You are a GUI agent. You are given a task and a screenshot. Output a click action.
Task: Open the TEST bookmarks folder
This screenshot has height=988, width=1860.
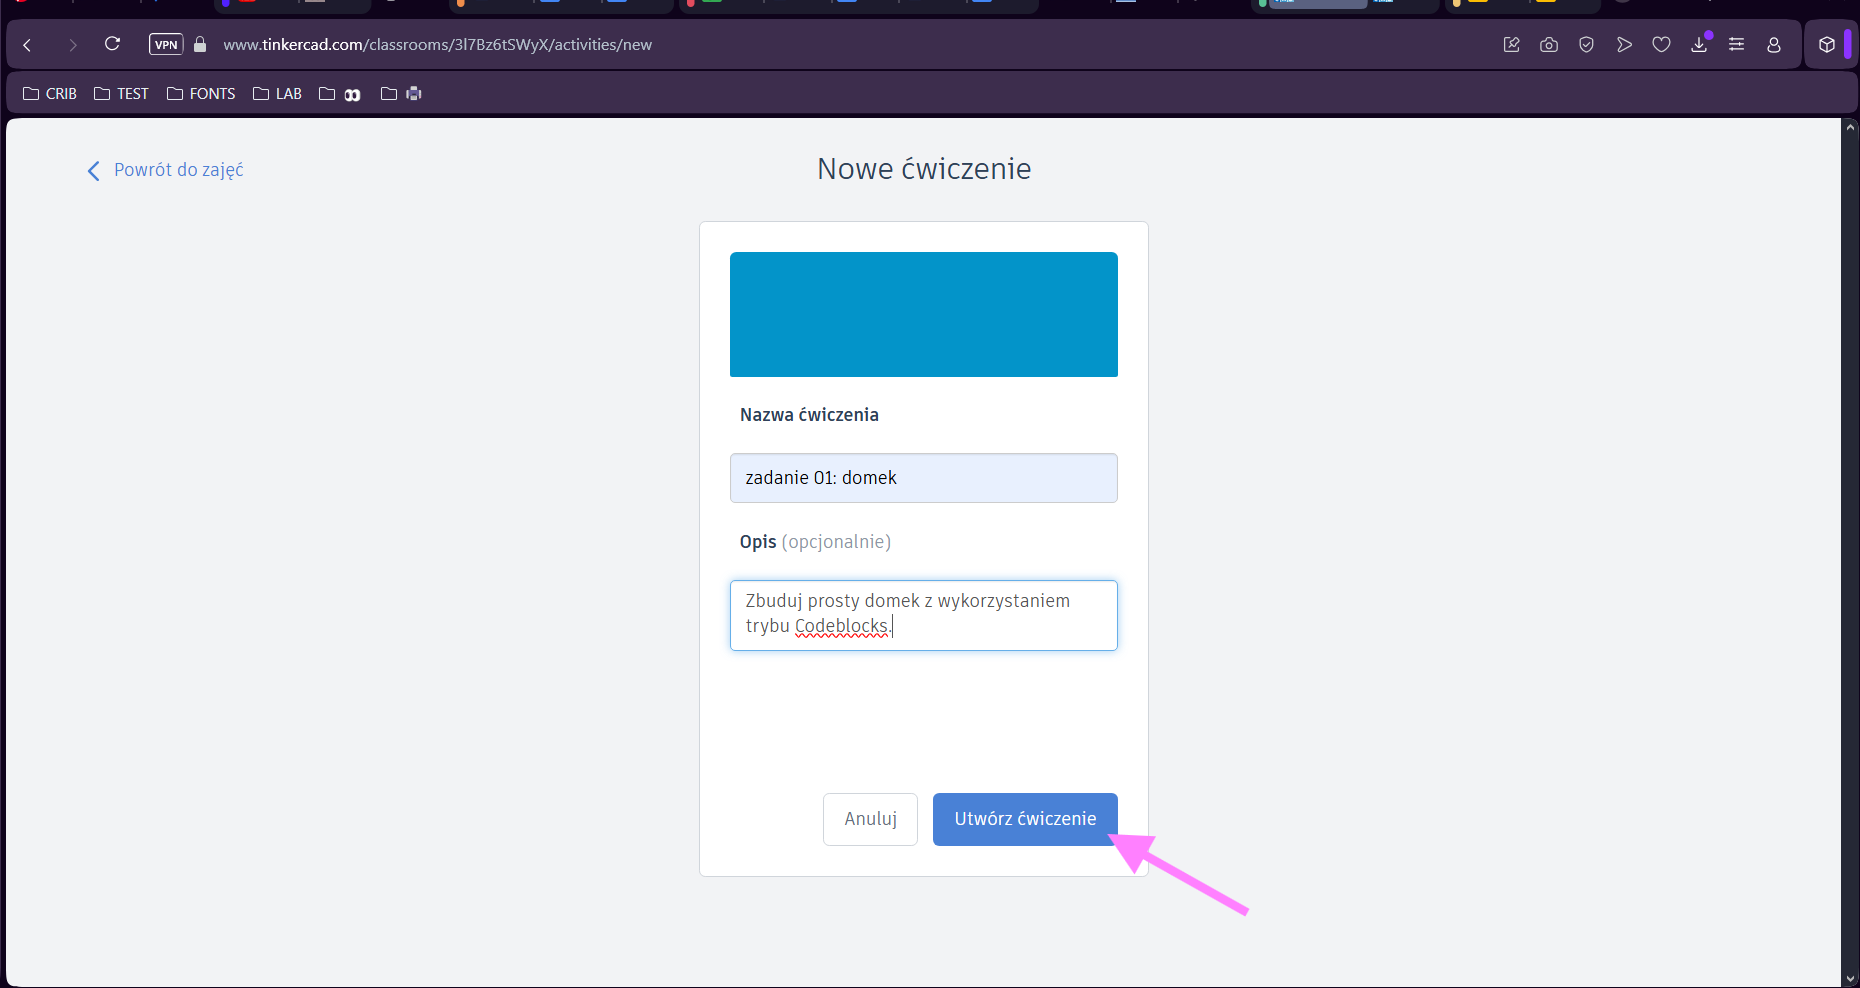(x=121, y=94)
